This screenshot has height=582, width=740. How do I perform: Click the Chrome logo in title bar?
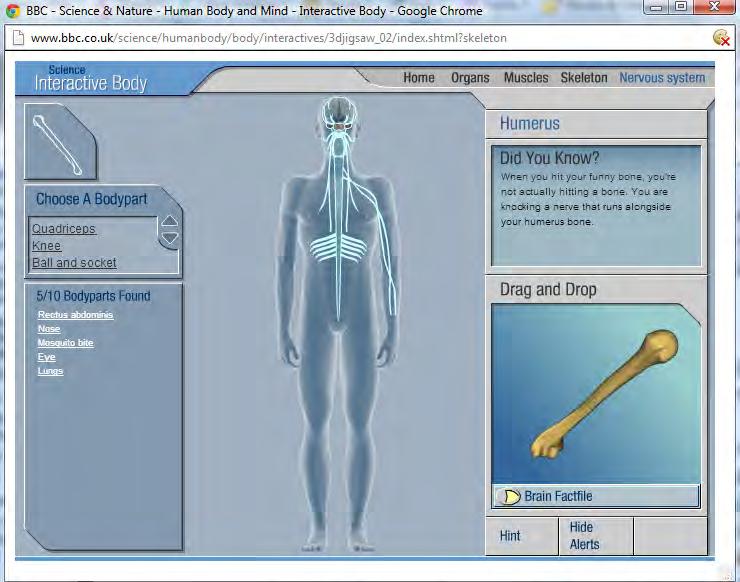click(x=13, y=10)
